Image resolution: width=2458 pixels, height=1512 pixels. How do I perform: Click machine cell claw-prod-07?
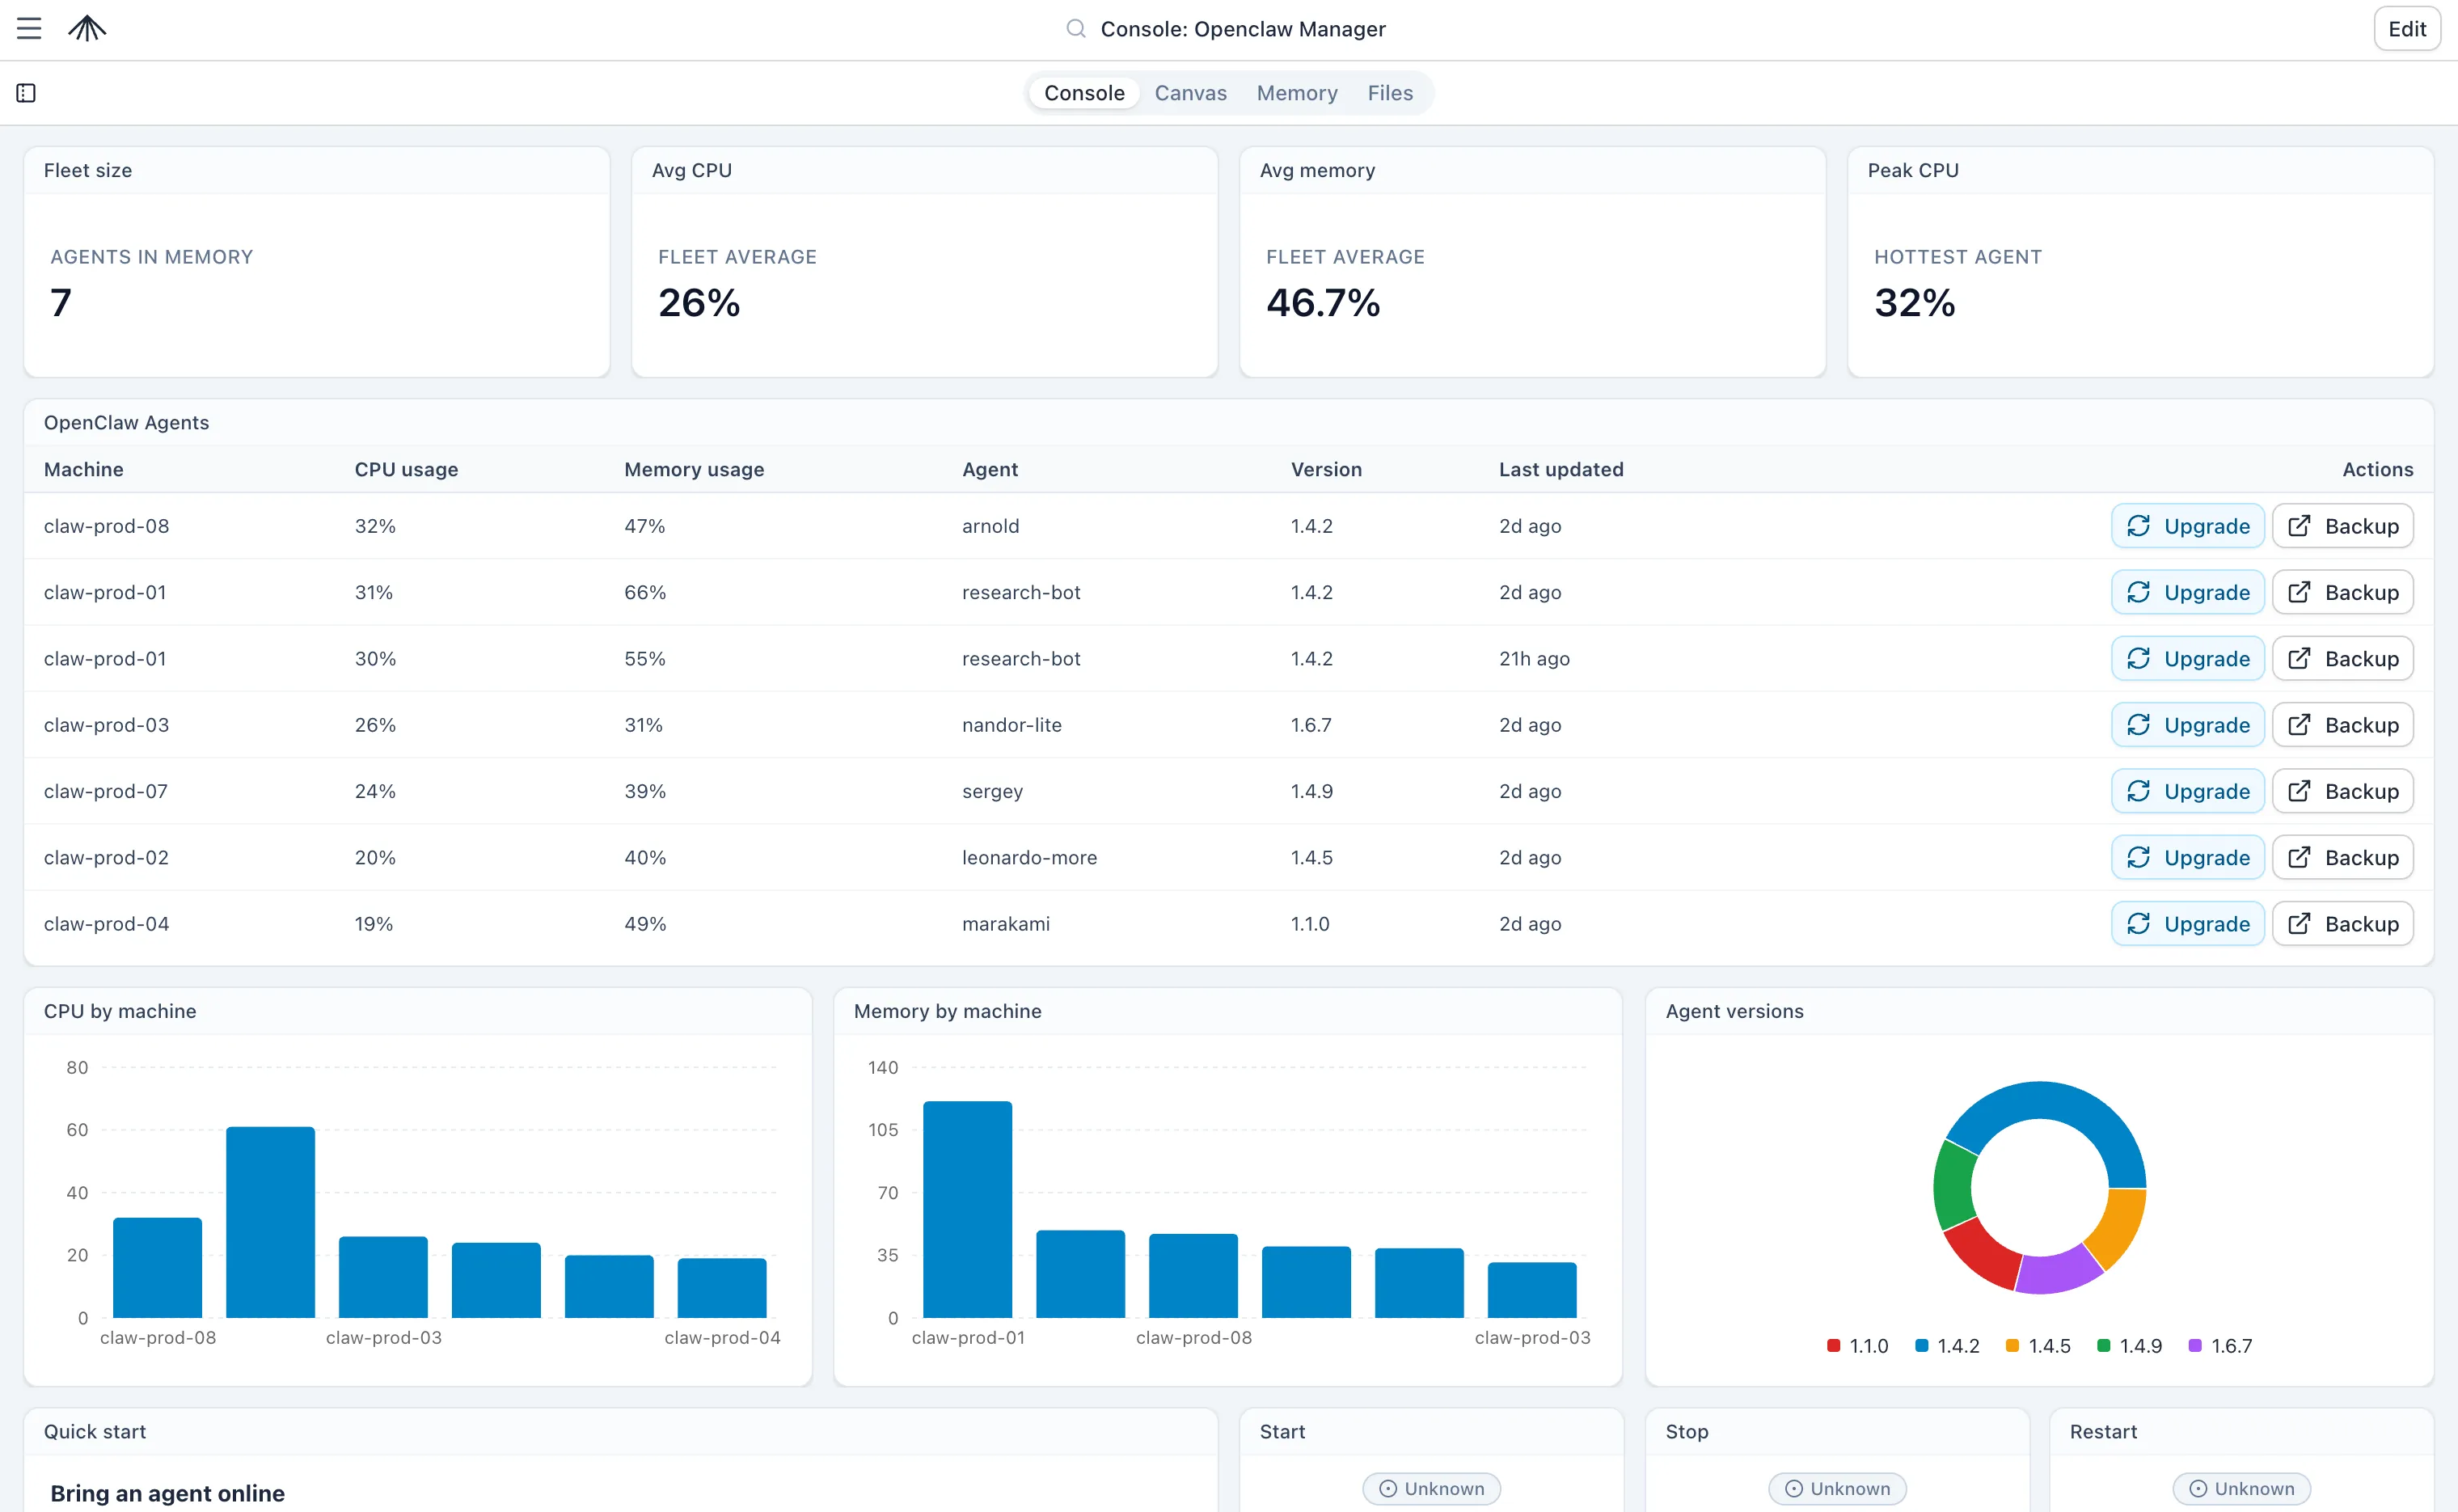pos(106,791)
